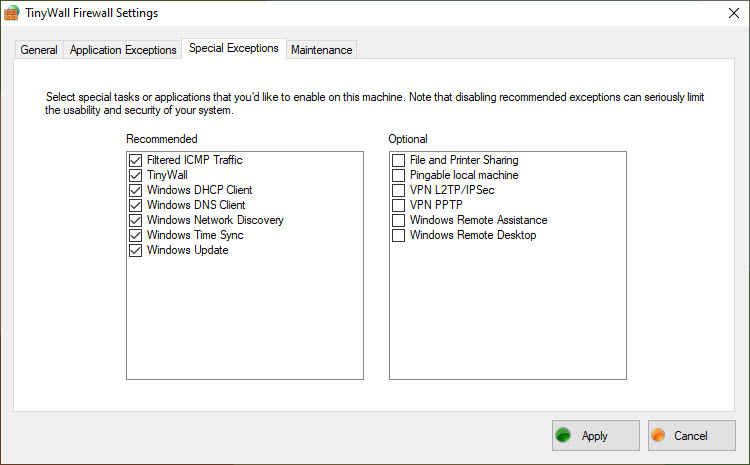Click the instruction text about special tasks
The image size is (750, 465).
(375, 103)
